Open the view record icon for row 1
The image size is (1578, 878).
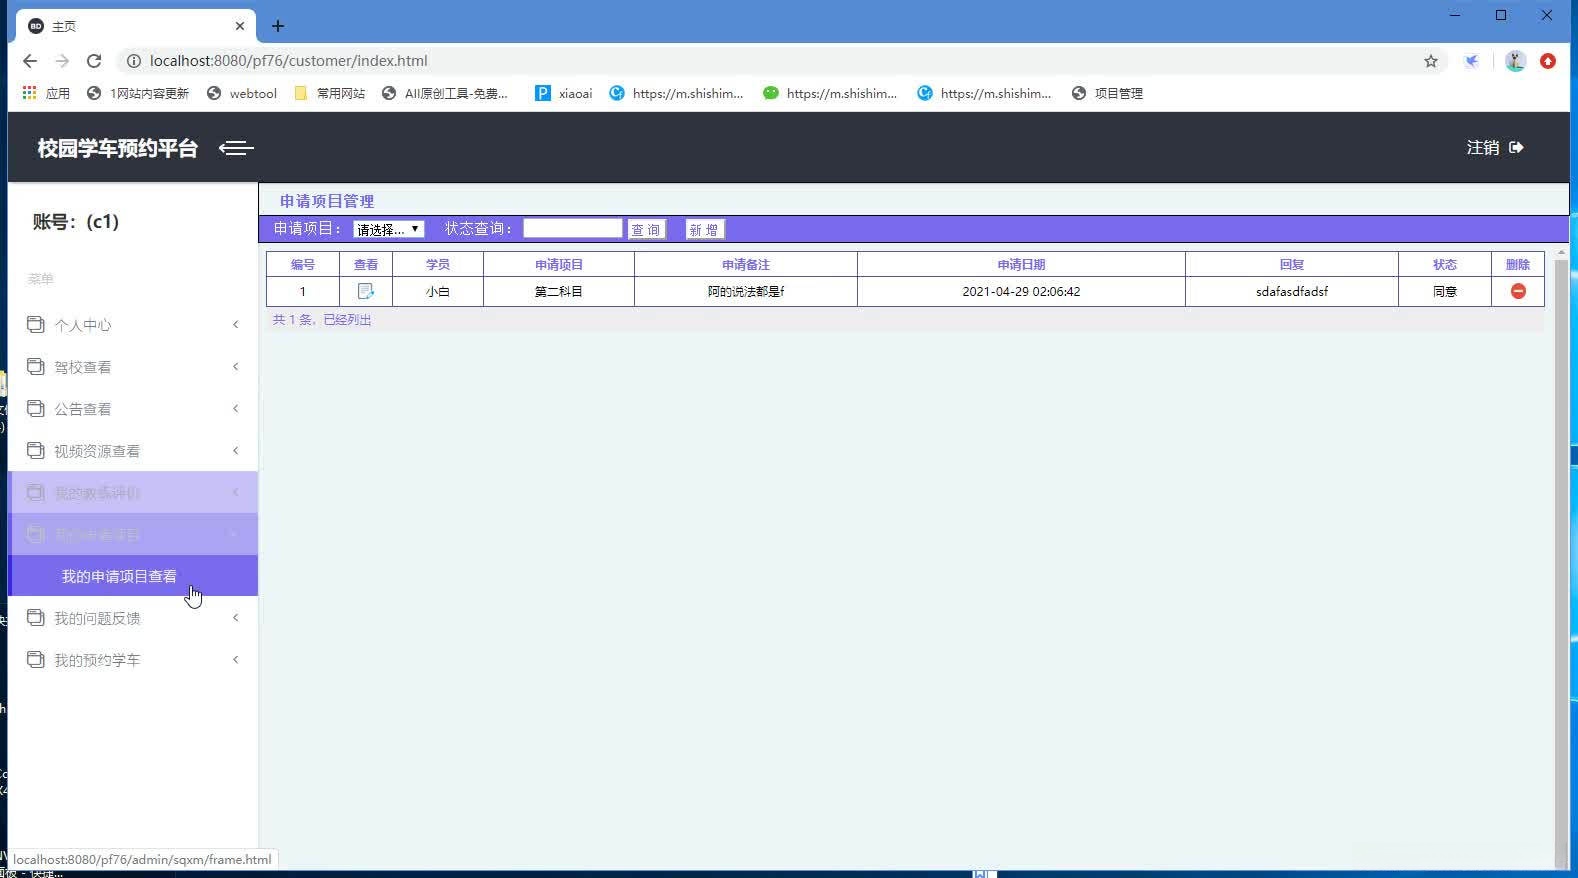click(x=366, y=291)
